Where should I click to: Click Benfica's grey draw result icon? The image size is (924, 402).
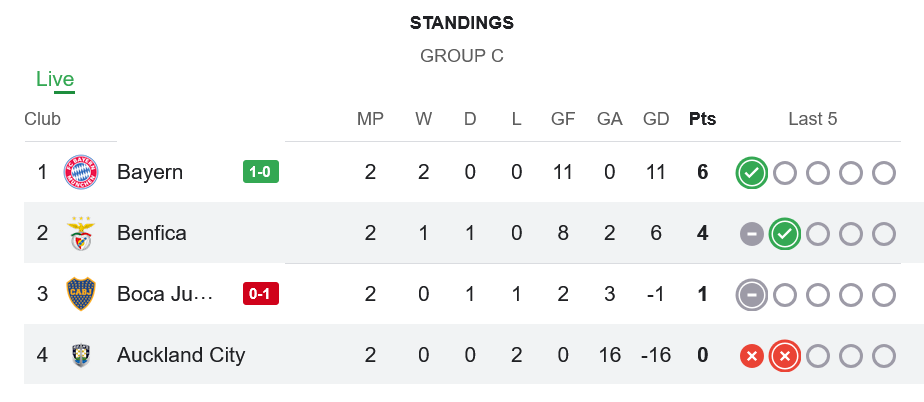coord(752,234)
